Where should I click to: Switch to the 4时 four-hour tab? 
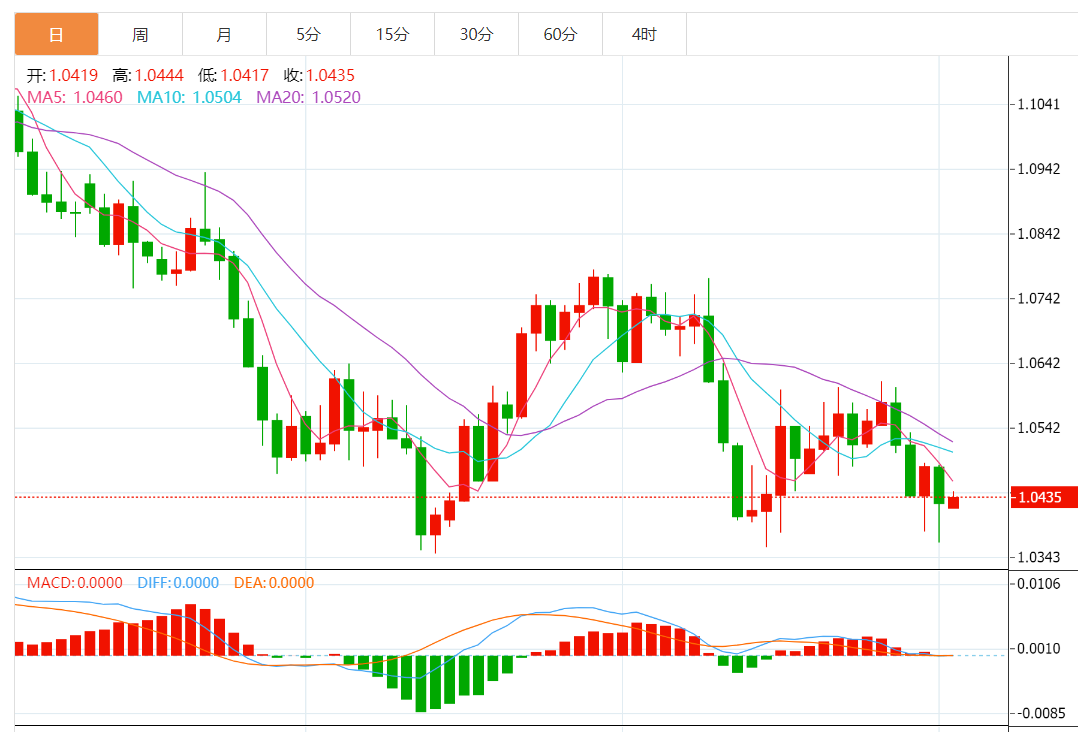tap(644, 34)
